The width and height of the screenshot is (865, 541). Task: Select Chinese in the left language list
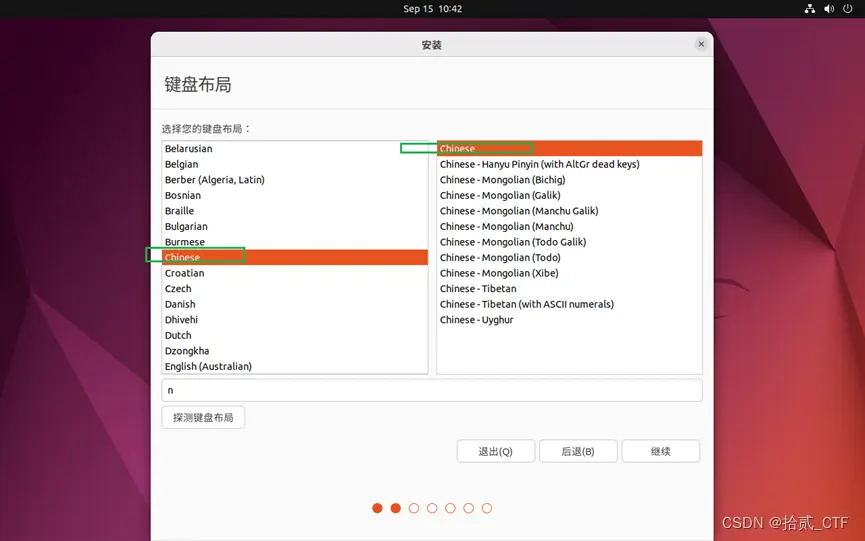pyautogui.click(x=295, y=257)
